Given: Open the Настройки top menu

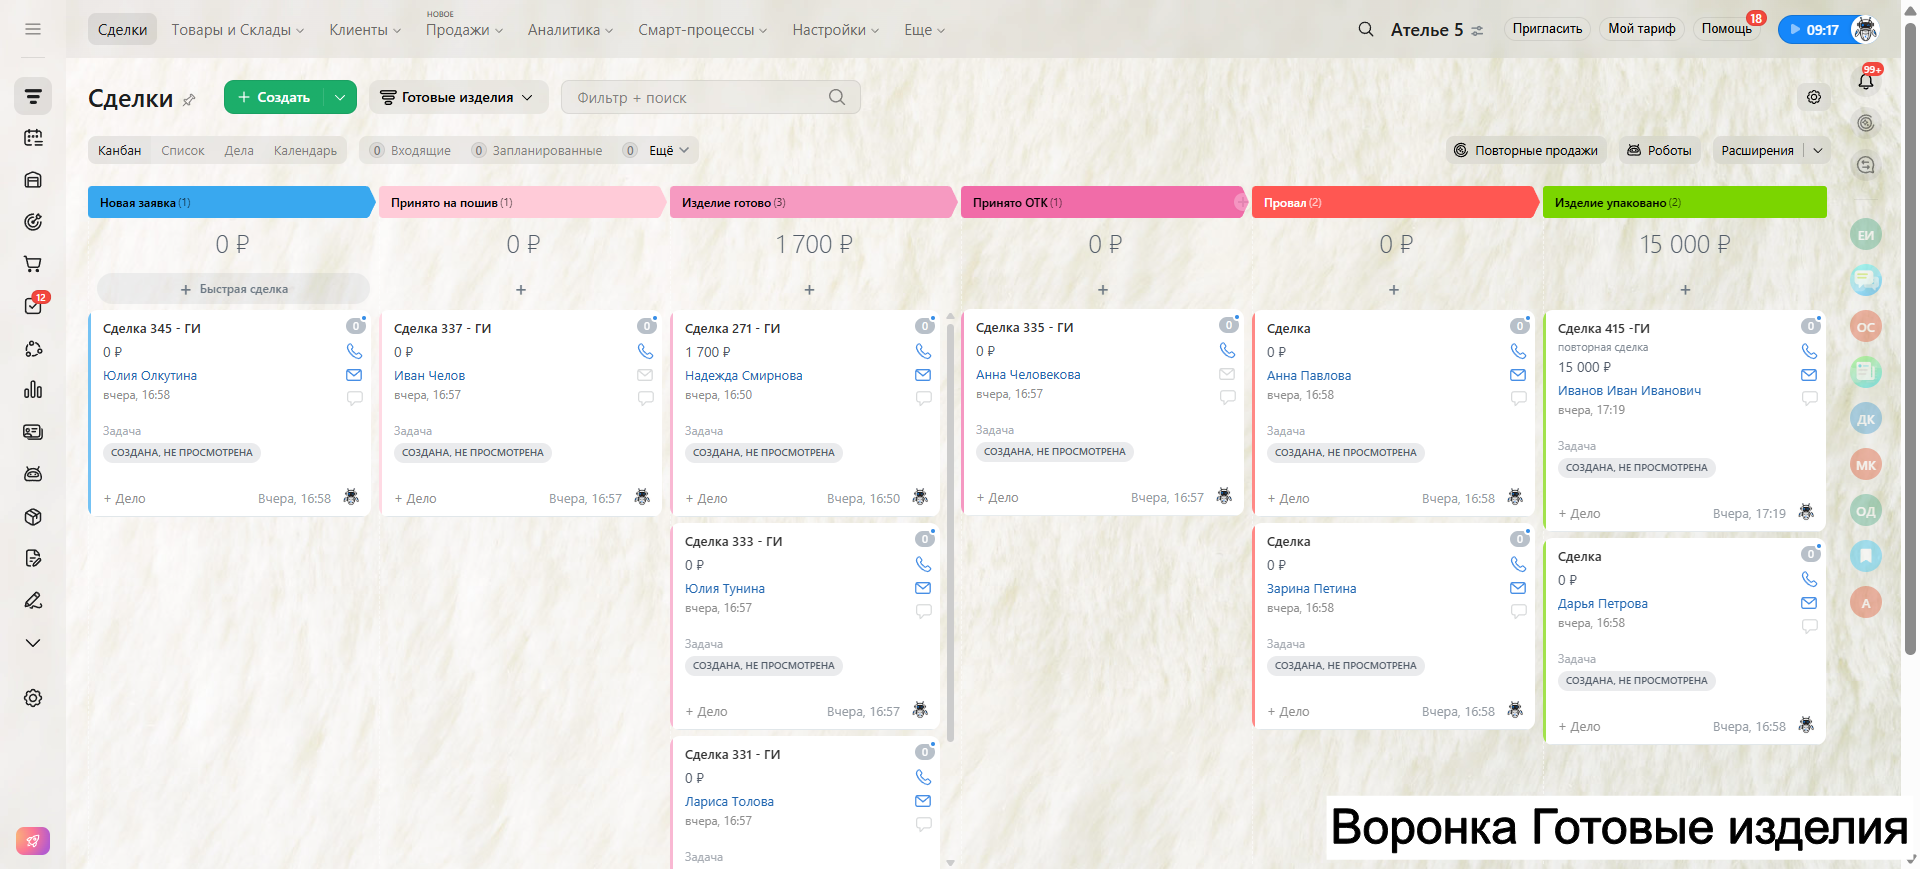Looking at the screenshot, I should coord(835,30).
